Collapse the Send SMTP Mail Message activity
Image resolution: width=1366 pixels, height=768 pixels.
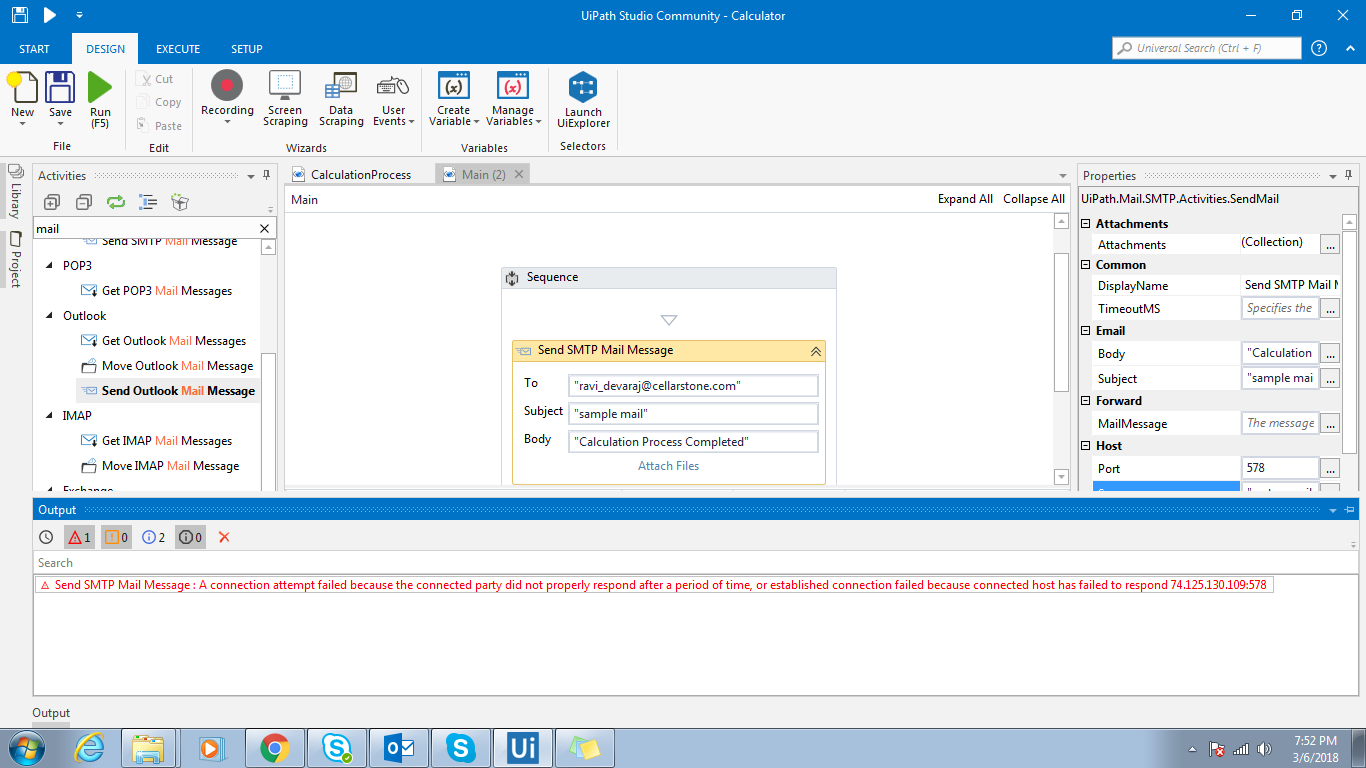coord(815,351)
